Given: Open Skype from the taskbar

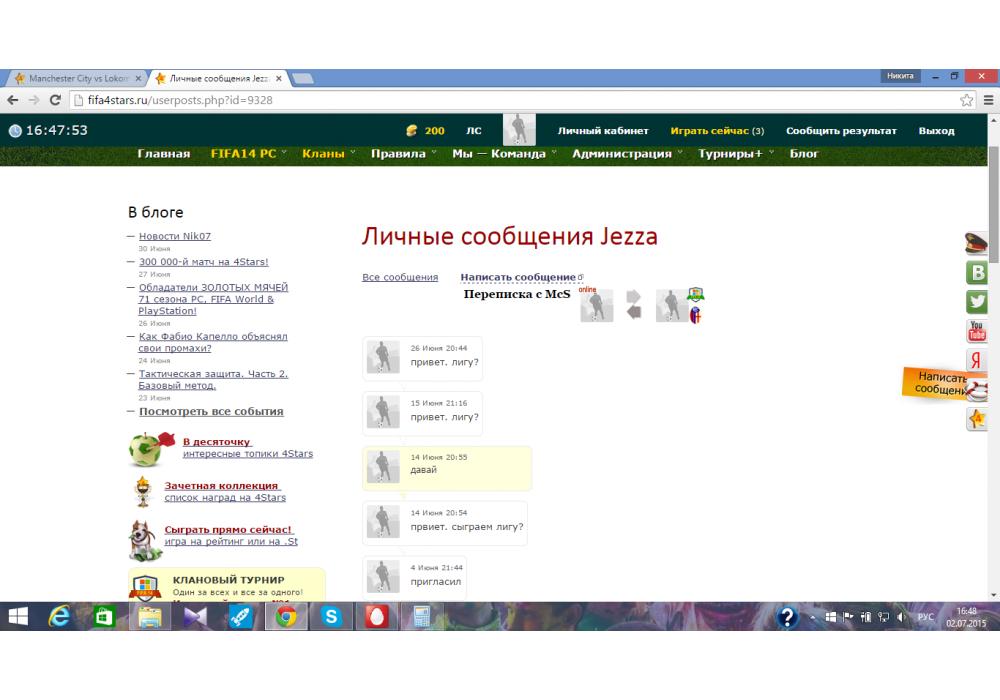Looking at the screenshot, I should (x=331, y=617).
